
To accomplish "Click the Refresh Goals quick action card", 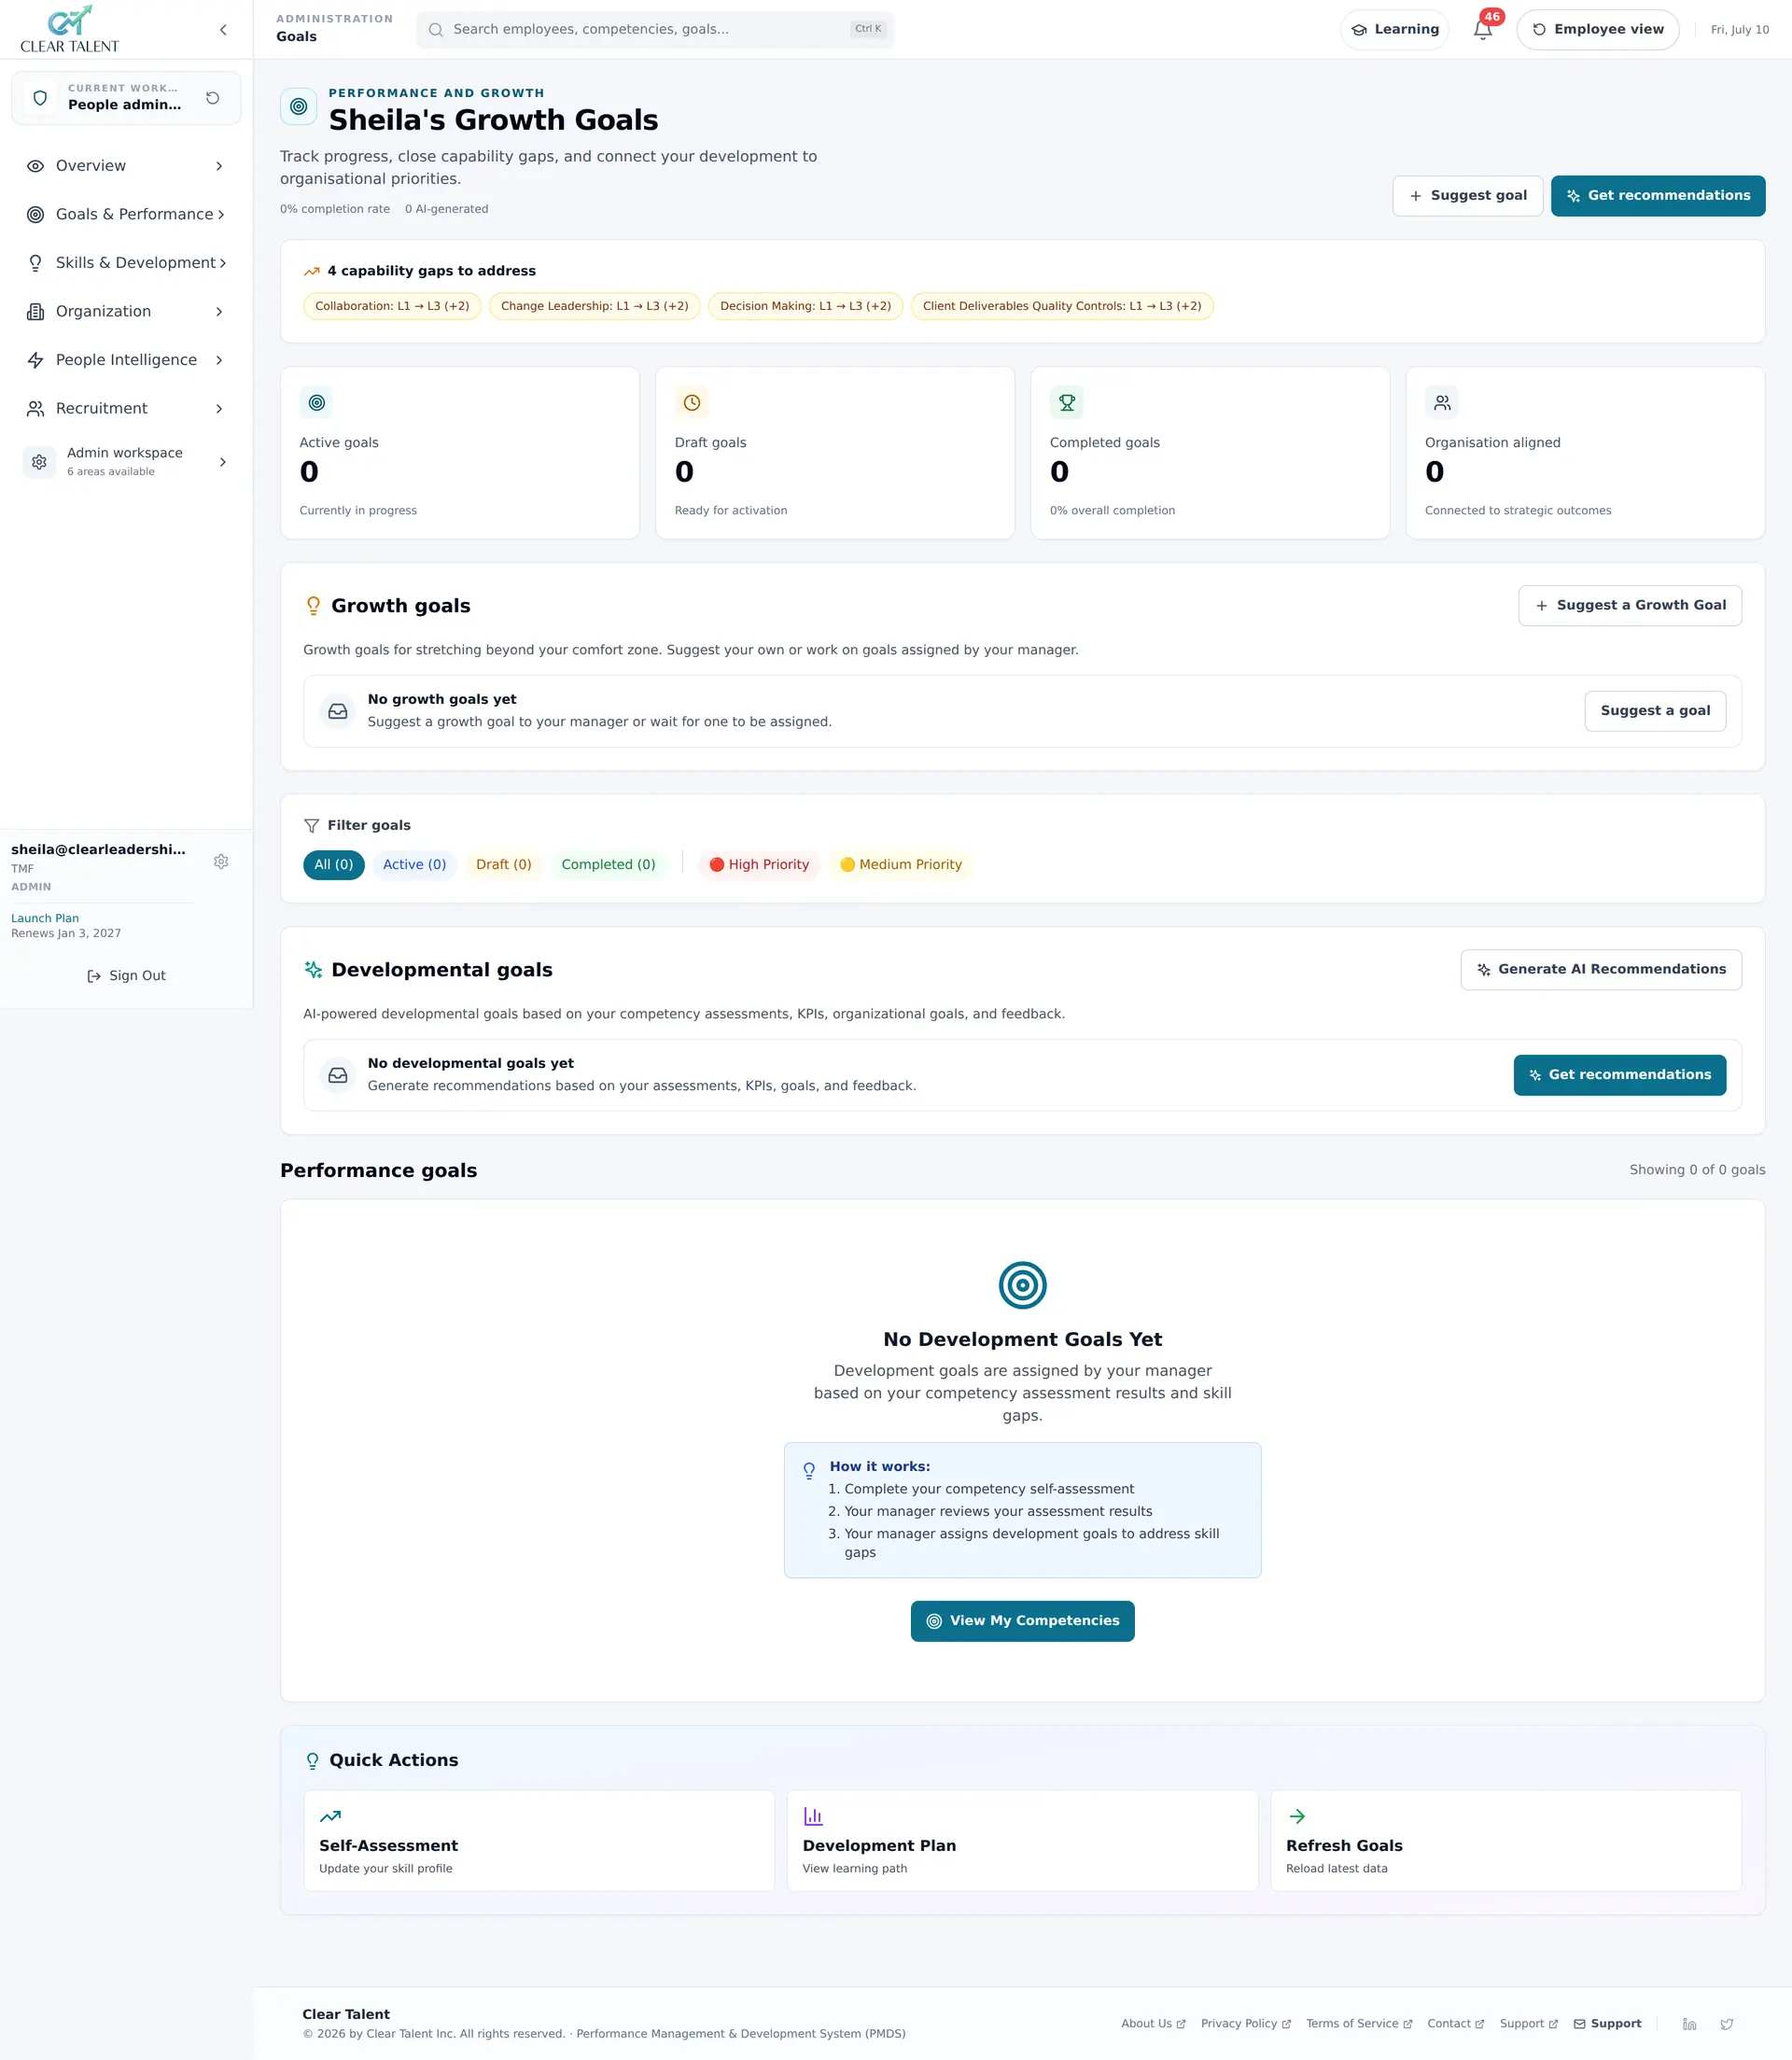I will coord(1506,1841).
